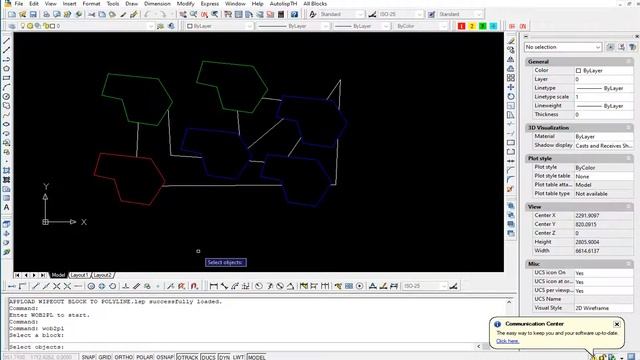Click the Open file icon
The width and height of the screenshot is (640, 360).
pos(22,14)
